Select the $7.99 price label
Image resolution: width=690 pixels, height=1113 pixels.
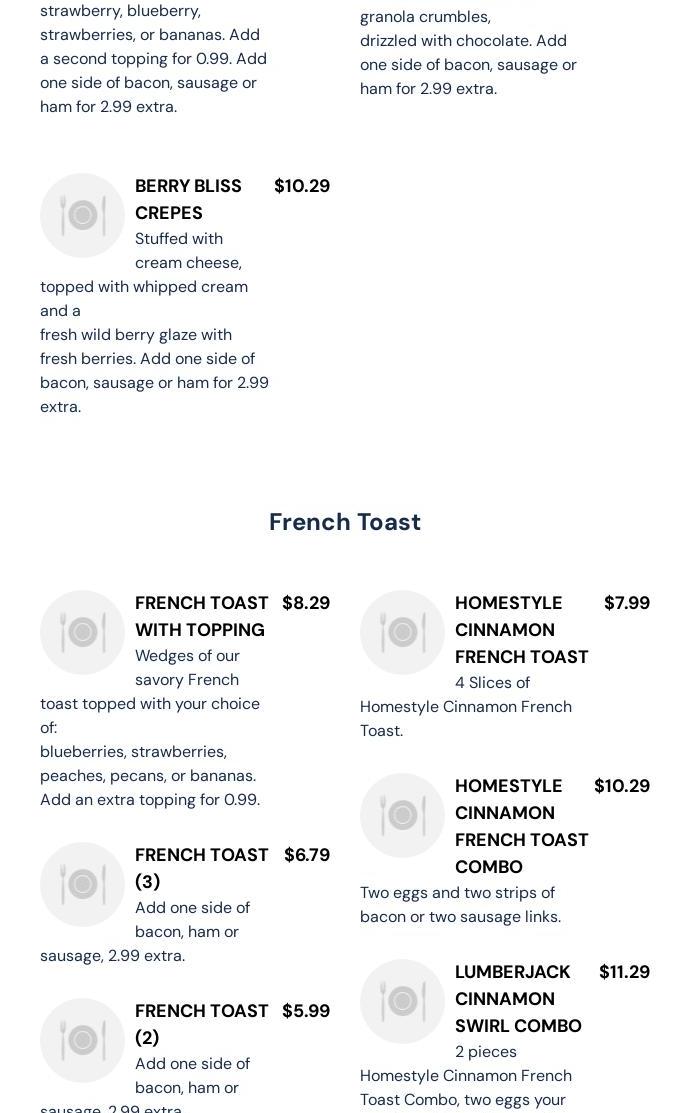click(627, 603)
